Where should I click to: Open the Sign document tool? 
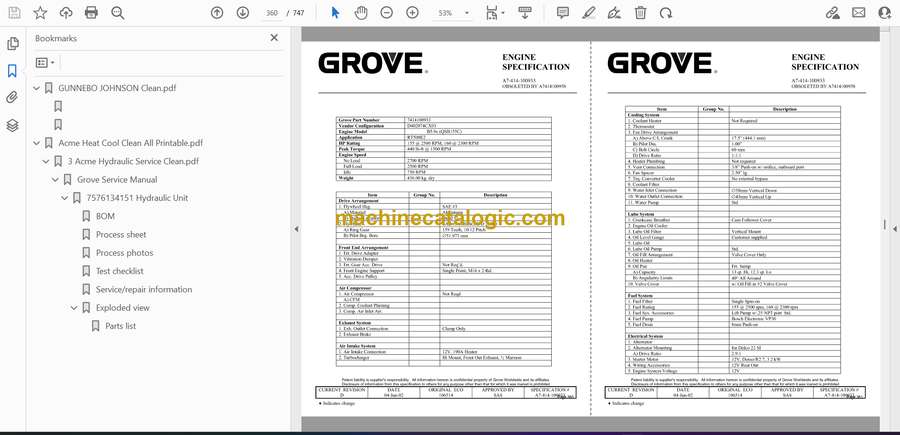(x=614, y=13)
